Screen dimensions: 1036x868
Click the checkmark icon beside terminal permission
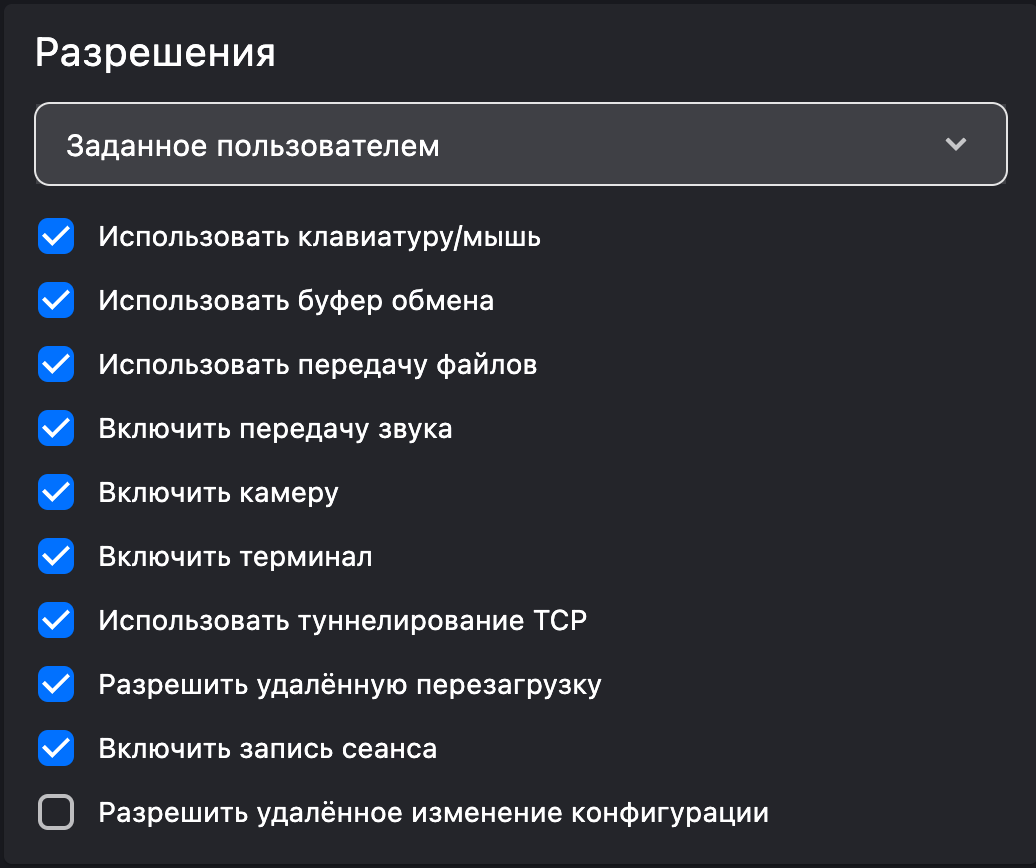coord(56,557)
